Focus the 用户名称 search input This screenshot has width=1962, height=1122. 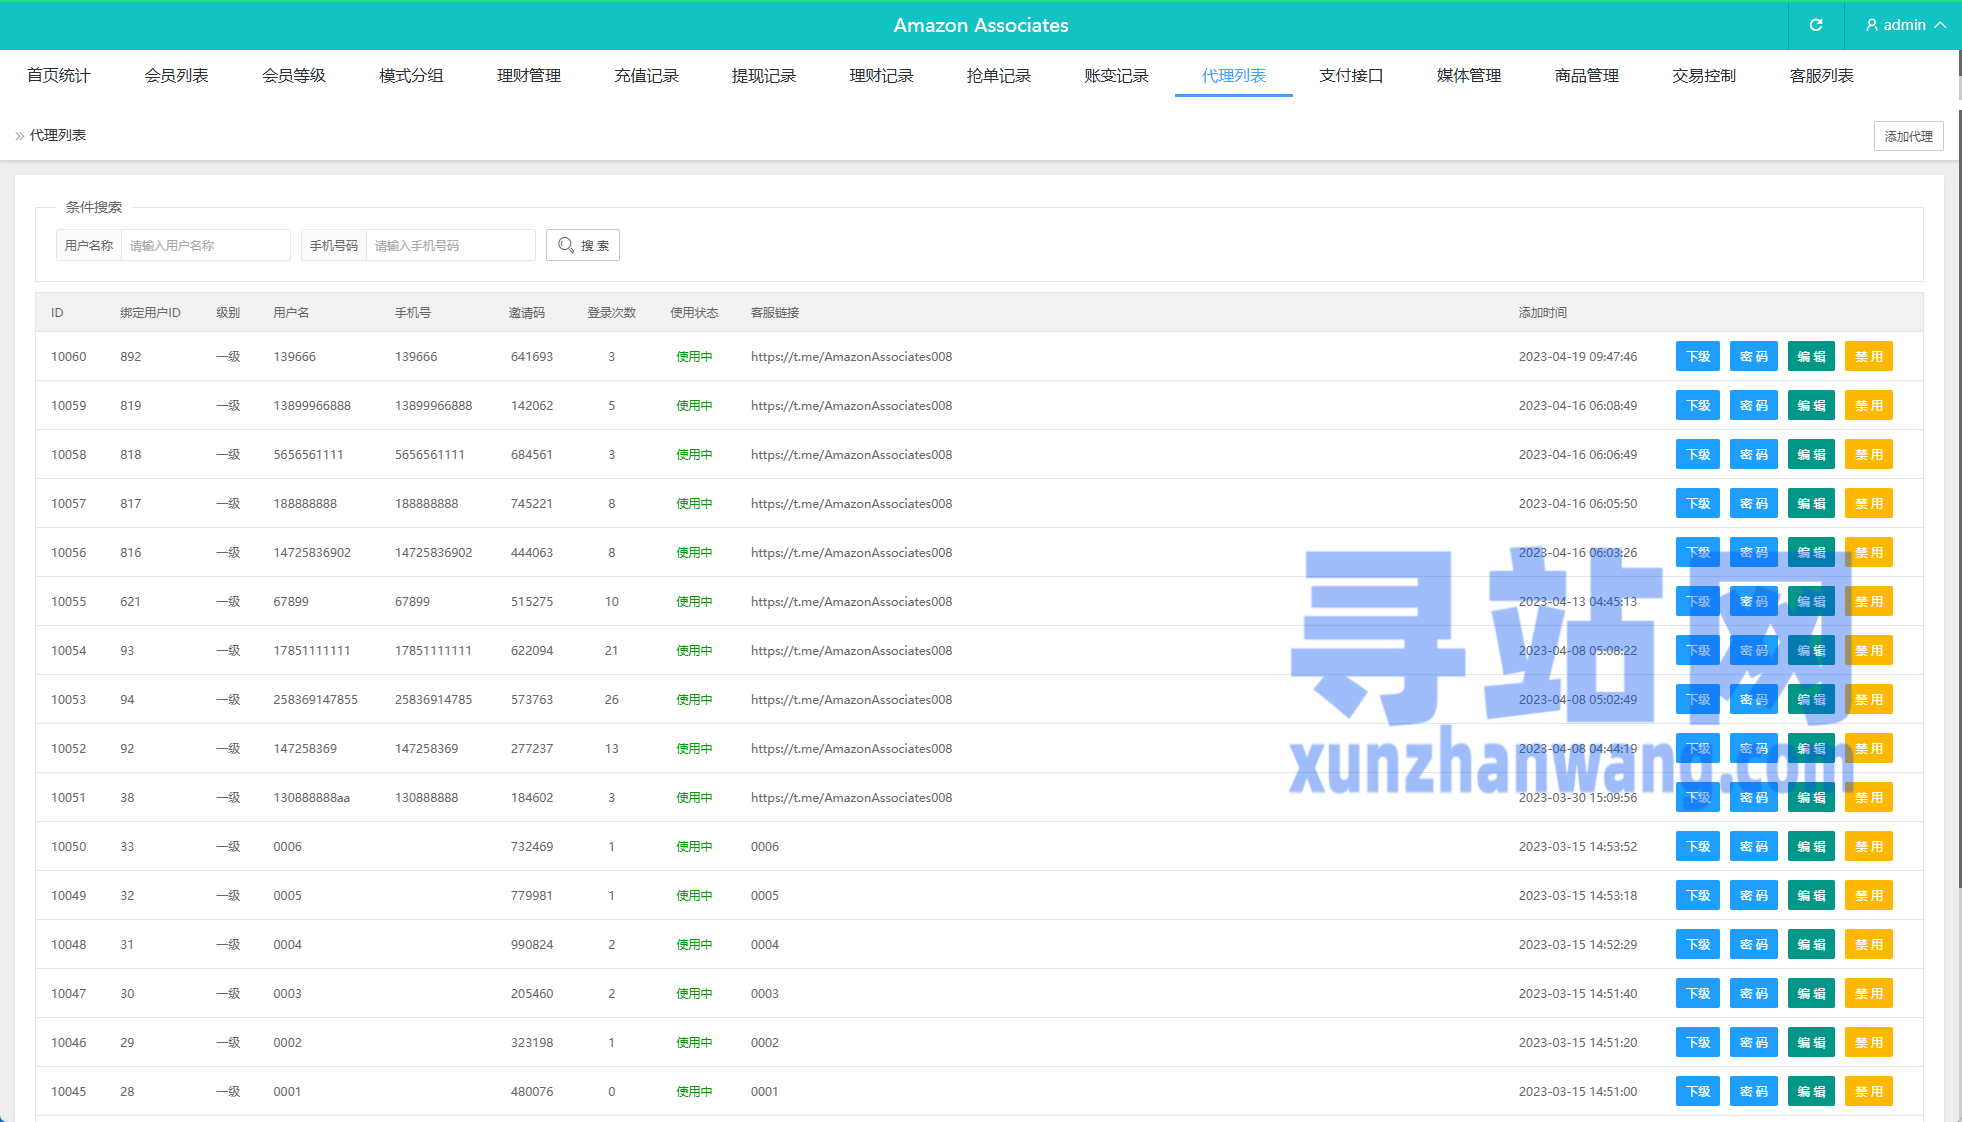[x=205, y=245]
